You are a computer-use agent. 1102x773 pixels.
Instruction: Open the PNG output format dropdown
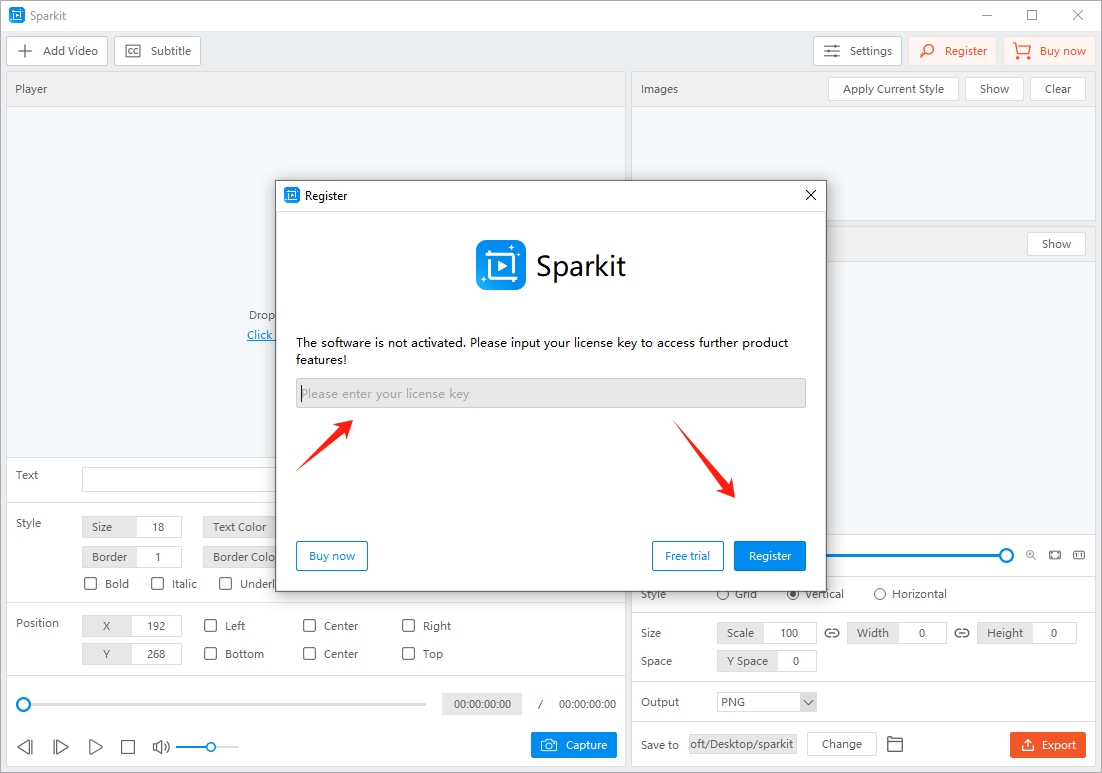766,702
